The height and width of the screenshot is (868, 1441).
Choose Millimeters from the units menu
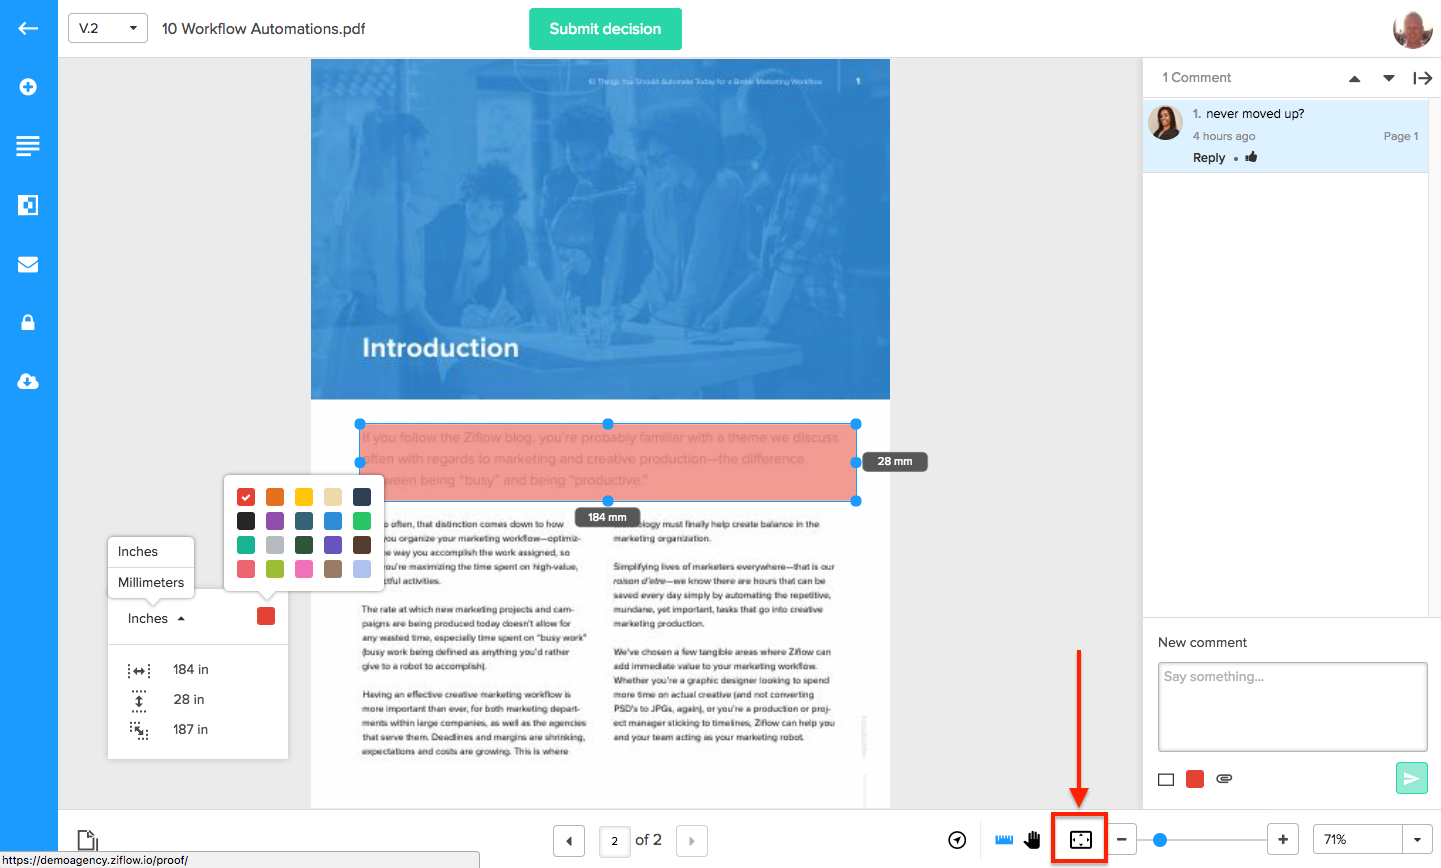point(151,582)
